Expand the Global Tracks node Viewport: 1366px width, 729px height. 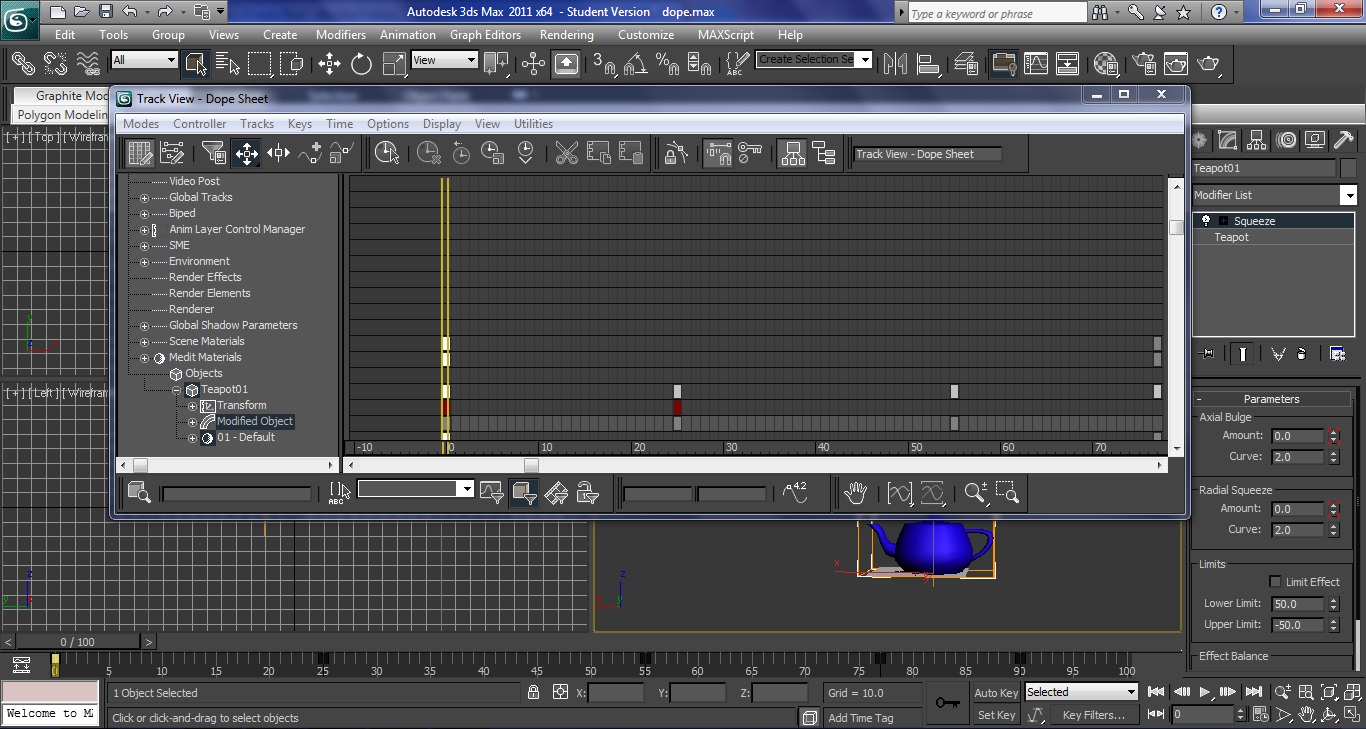click(143, 197)
